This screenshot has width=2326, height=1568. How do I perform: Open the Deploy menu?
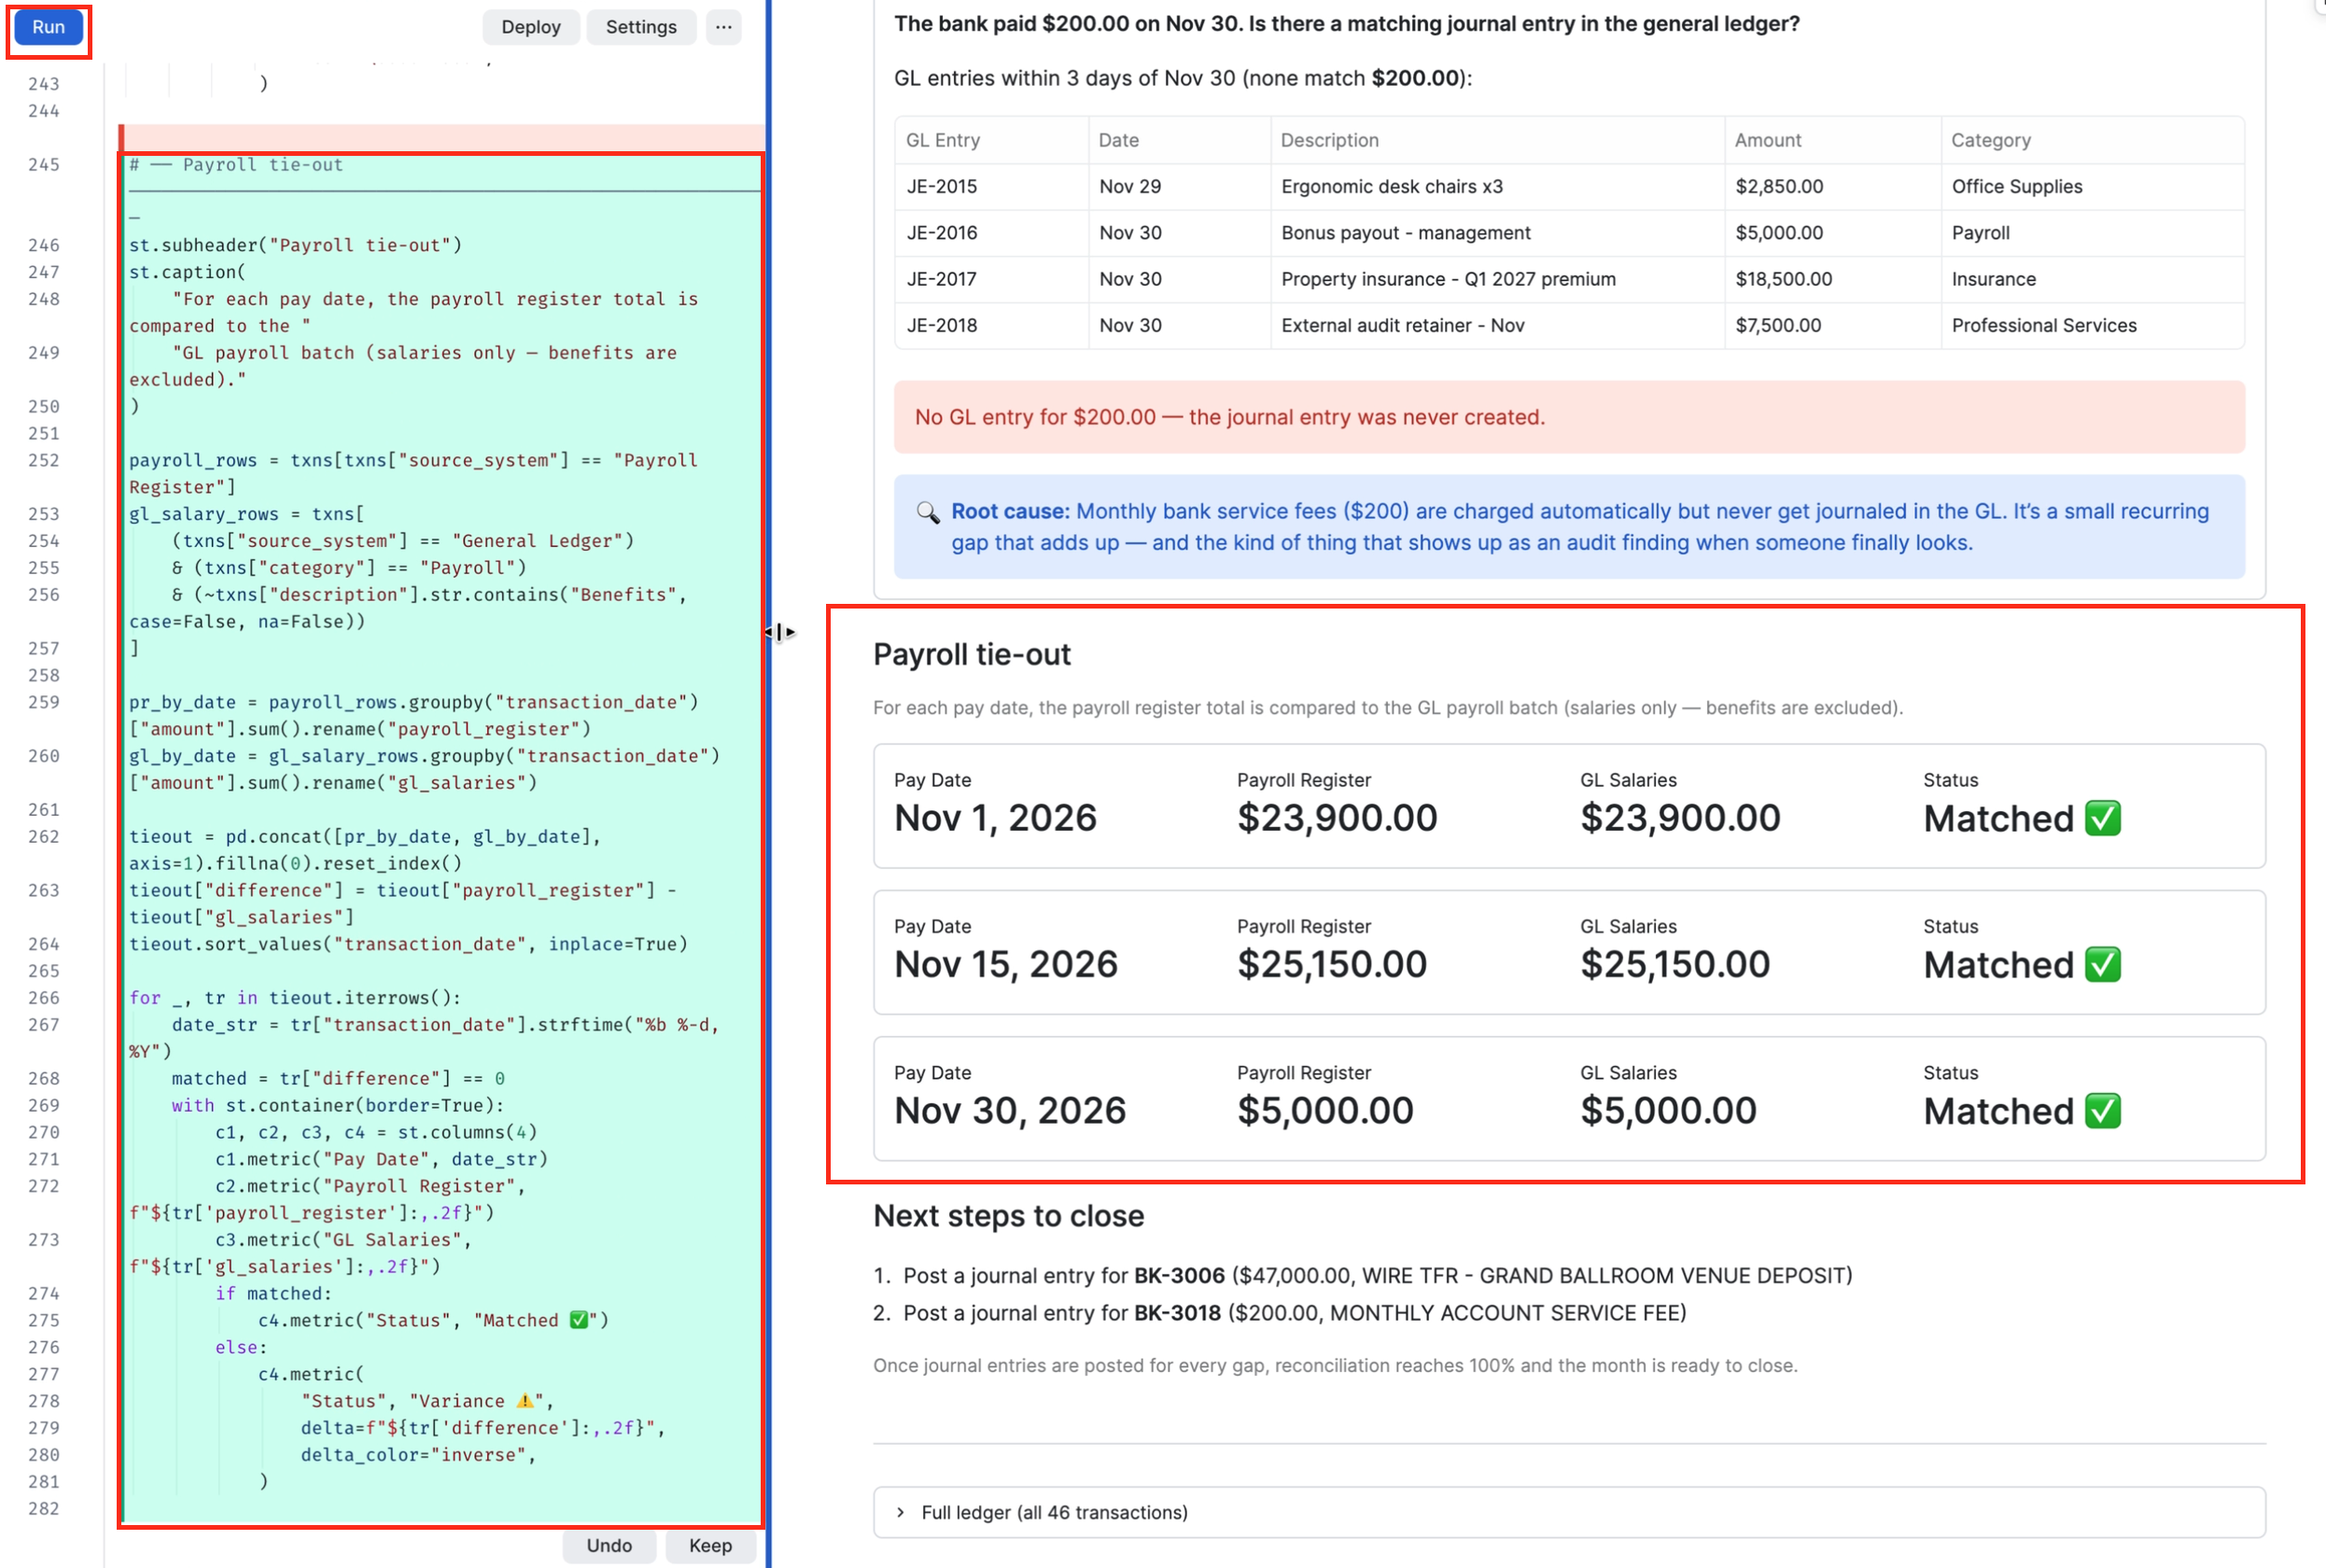coord(530,27)
